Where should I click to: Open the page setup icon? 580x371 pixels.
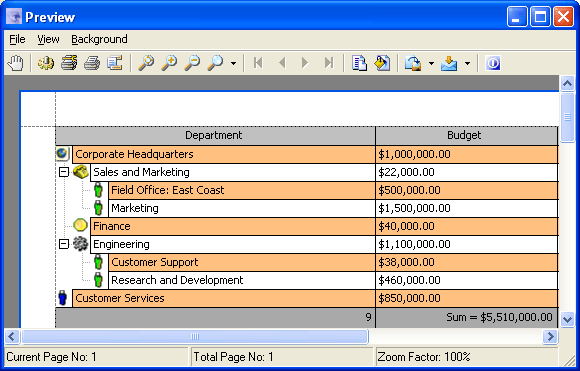tap(115, 63)
